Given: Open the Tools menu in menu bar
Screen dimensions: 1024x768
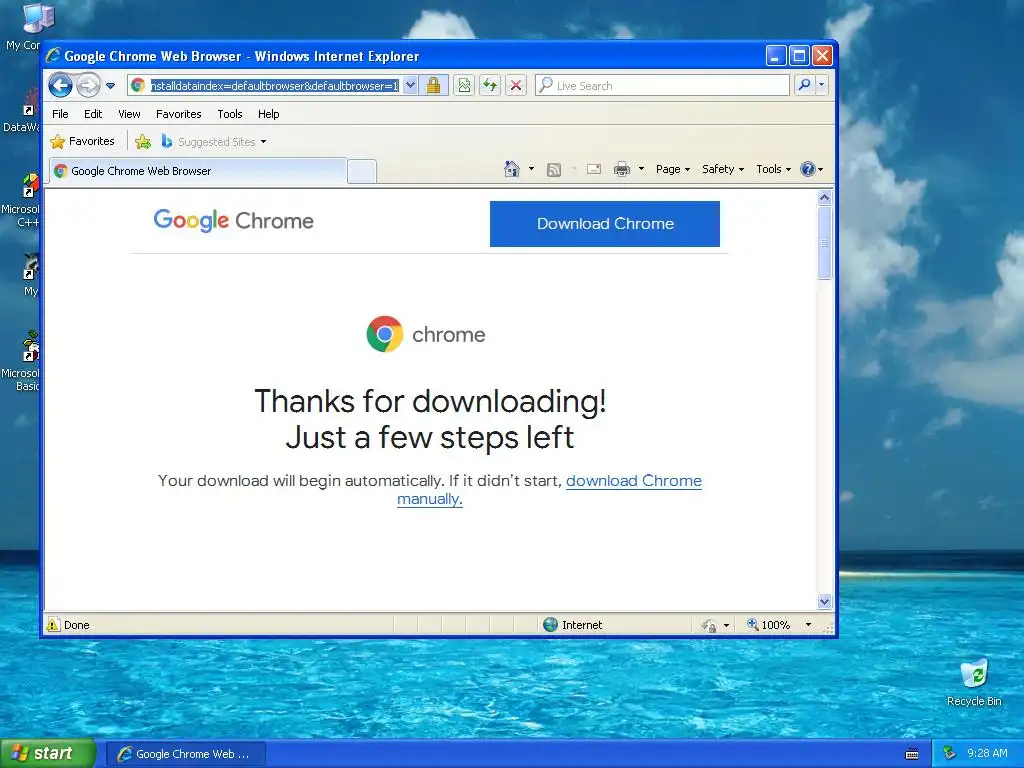Looking at the screenshot, I should 230,114.
